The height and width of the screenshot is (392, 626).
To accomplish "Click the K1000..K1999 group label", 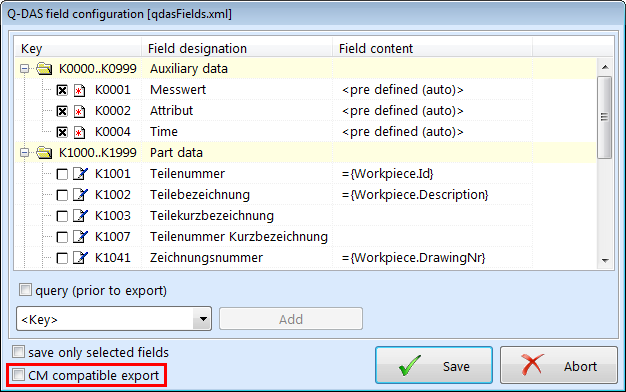I will point(98,152).
